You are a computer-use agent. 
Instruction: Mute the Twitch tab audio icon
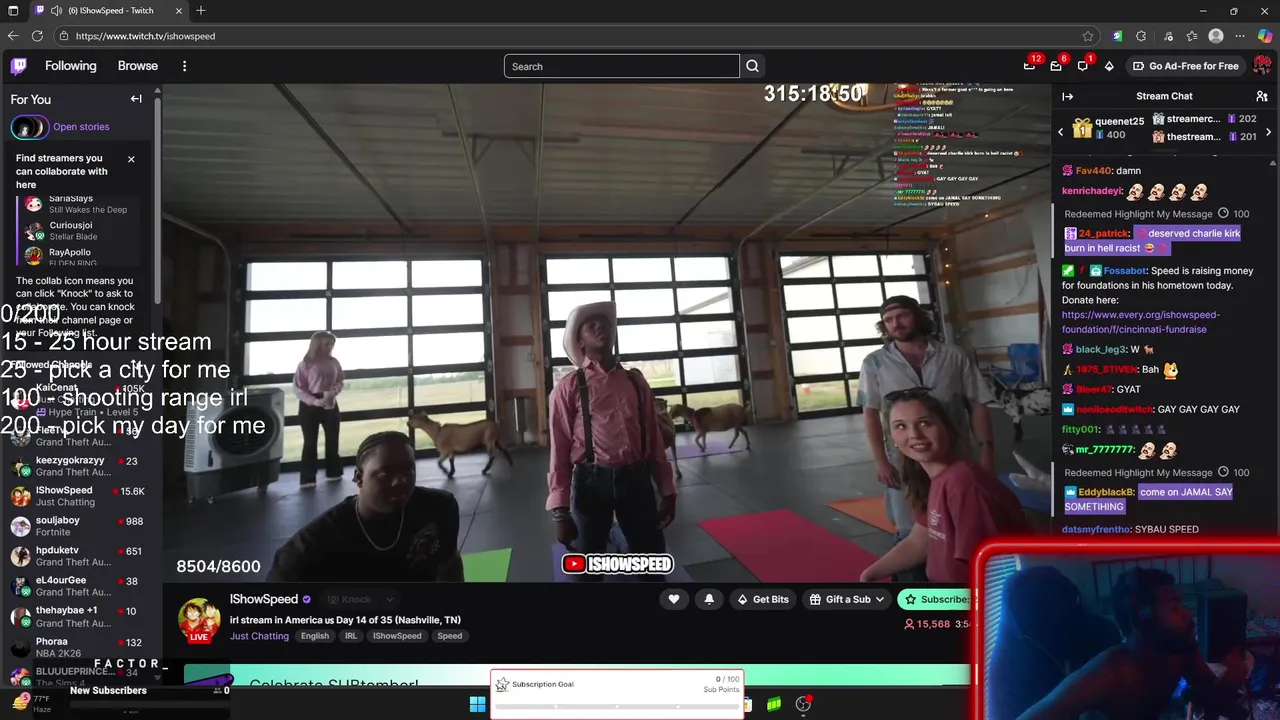tap(56, 10)
